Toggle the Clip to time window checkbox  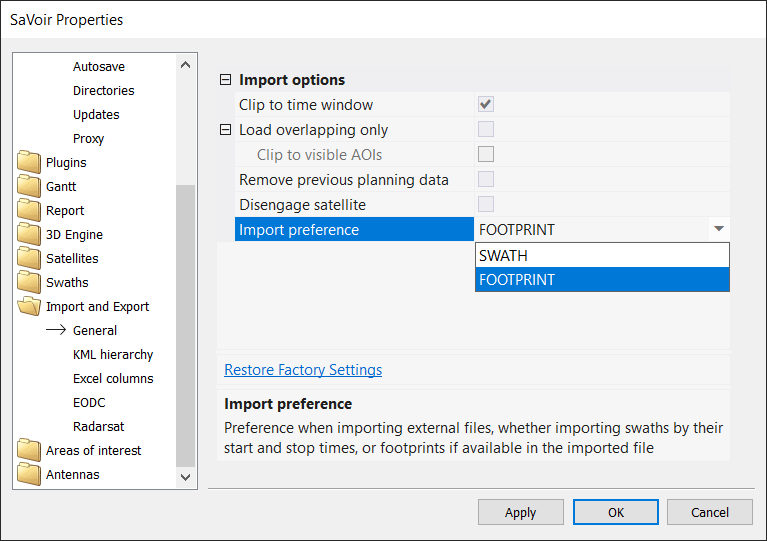pyautogui.click(x=486, y=104)
